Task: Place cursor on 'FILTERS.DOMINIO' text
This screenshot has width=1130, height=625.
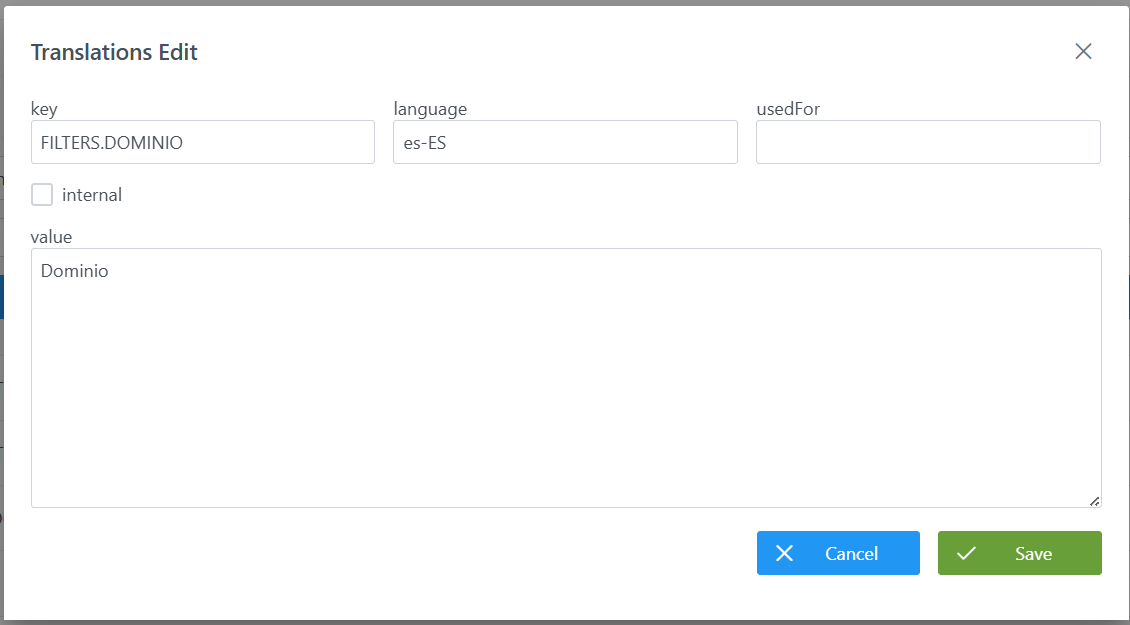Action: tap(111, 143)
